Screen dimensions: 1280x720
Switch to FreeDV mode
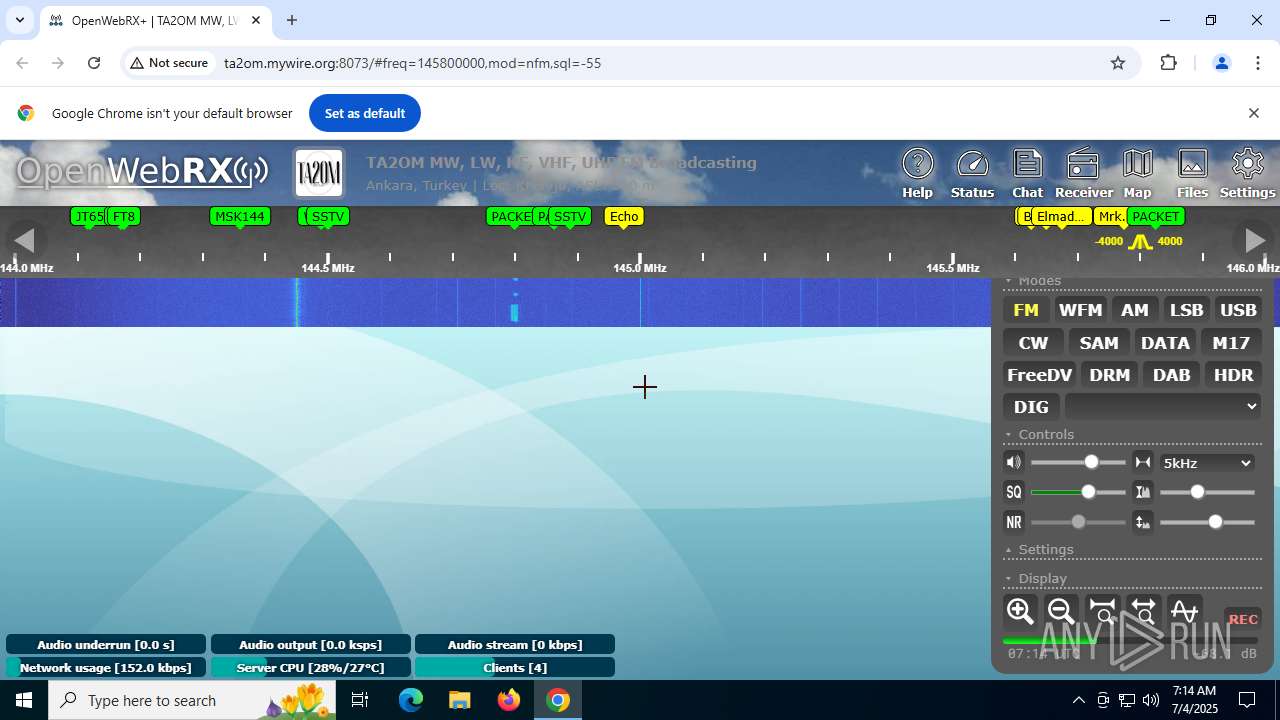coord(1039,375)
